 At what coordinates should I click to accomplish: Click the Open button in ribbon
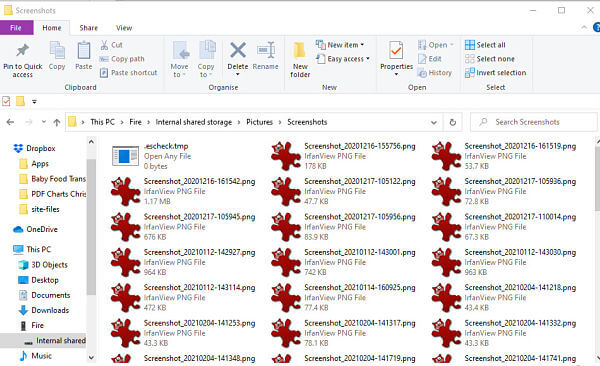pyautogui.click(x=436, y=45)
